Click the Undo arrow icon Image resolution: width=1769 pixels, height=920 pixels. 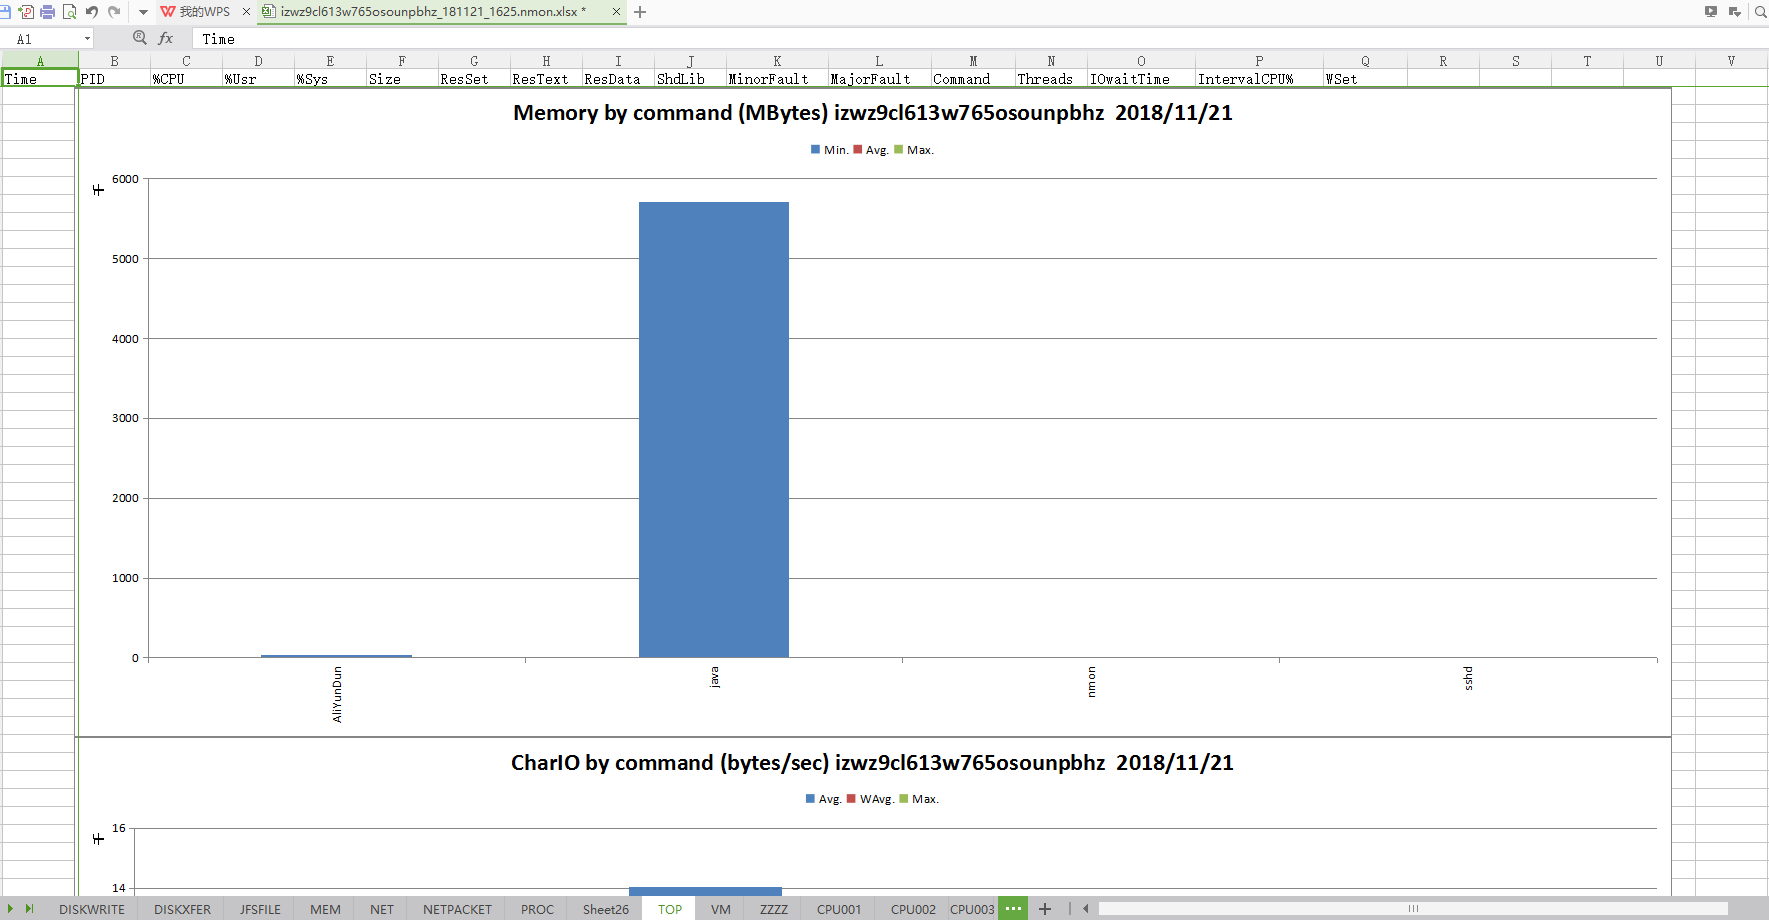tap(92, 12)
